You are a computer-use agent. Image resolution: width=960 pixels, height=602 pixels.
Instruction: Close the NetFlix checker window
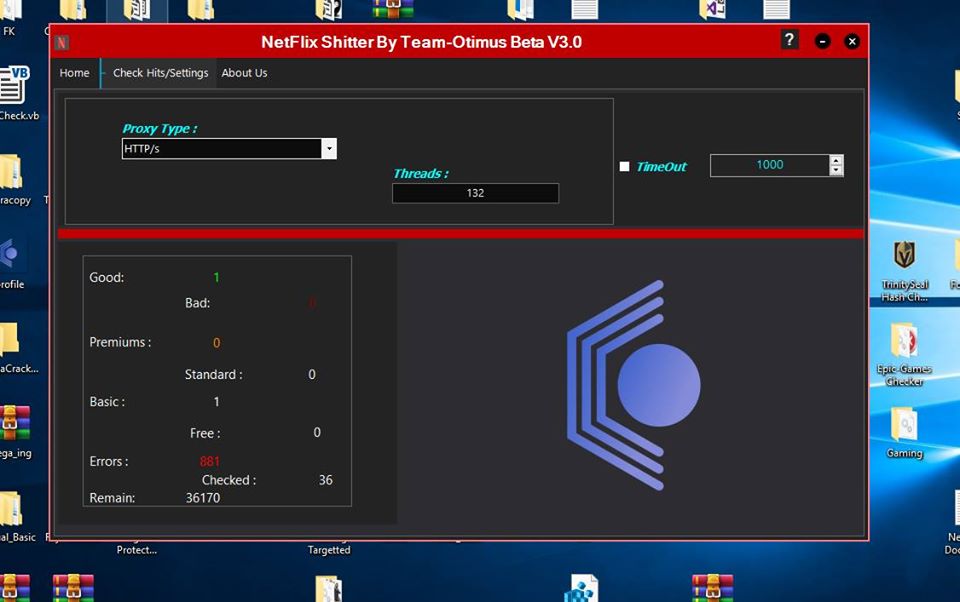(852, 41)
